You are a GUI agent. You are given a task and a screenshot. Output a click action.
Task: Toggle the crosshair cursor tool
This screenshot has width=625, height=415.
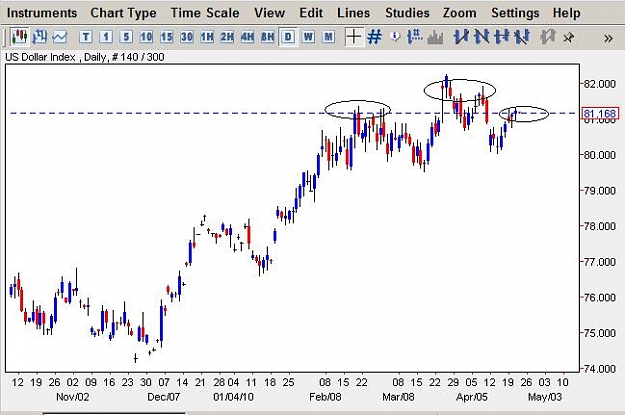point(354,37)
